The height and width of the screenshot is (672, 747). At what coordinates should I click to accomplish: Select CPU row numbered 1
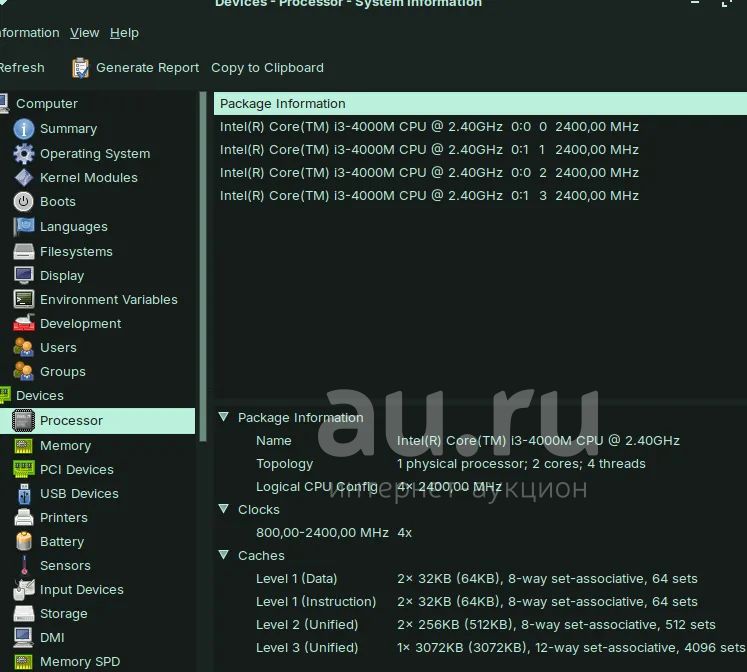(480, 150)
